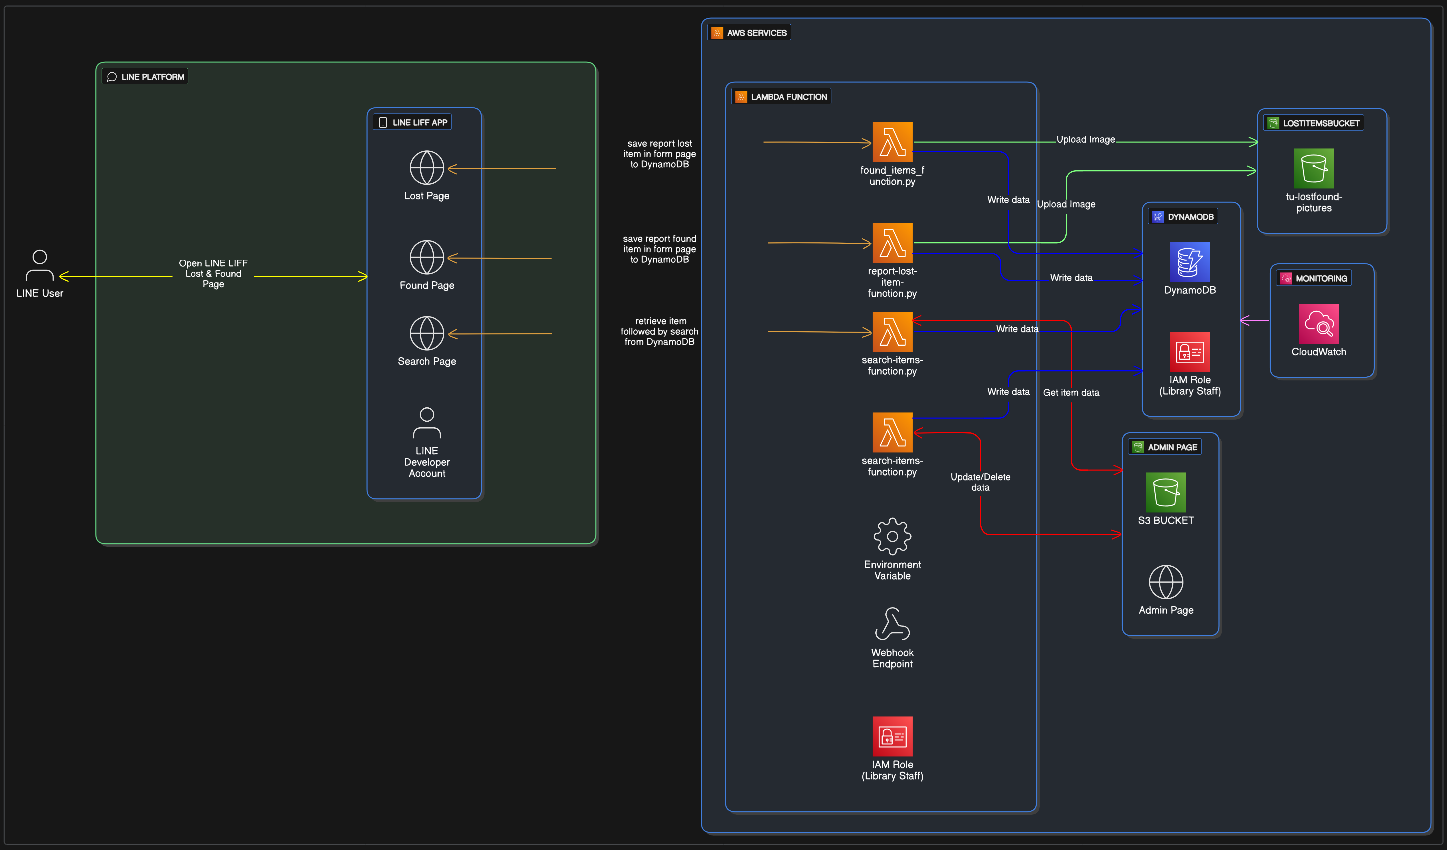Select IAM Role icon inside Lambda Function group
Image resolution: width=1447 pixels, height=850 pixels.
pos(892,737)
